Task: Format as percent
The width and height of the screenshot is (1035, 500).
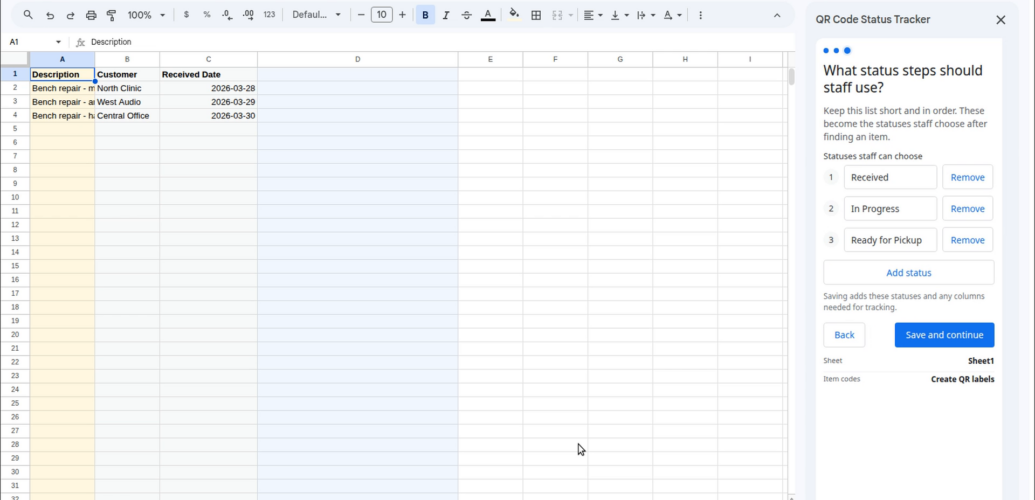Action: coord(207,15)
